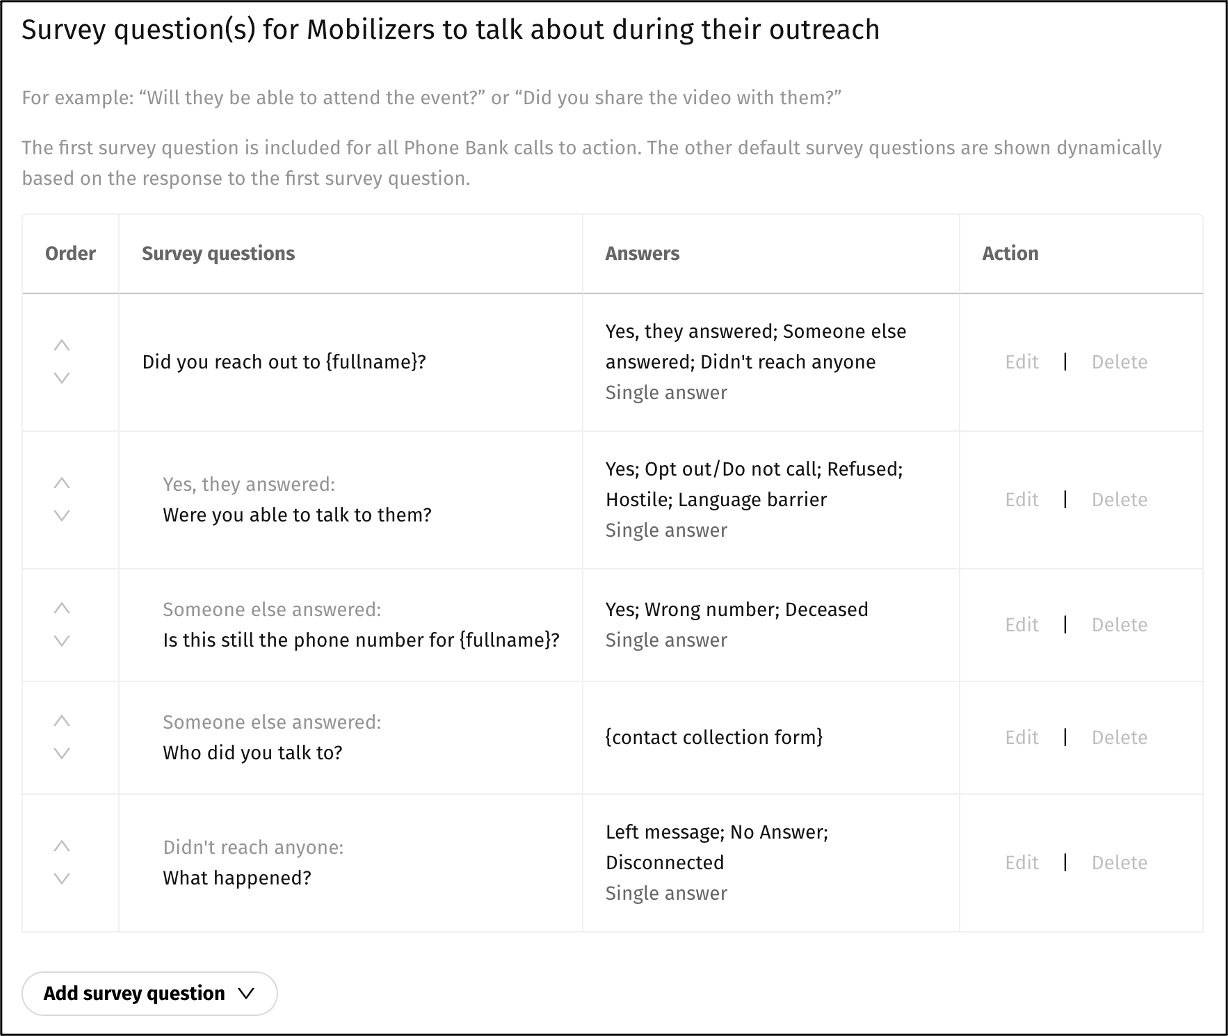Delete the 'Who did you talk to?' question
Screen dimensions: 1228x1036
pos(1119,738)
